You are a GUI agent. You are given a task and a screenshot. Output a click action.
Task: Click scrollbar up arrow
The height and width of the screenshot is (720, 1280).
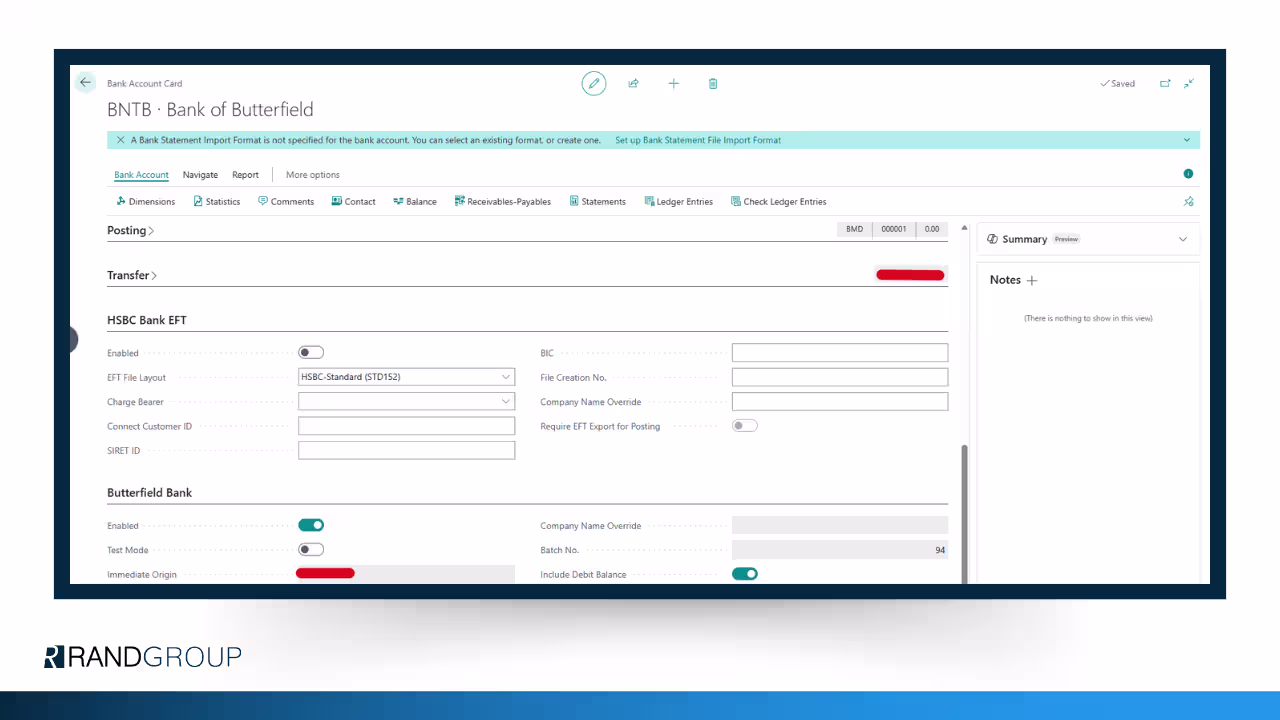(964, 228)
